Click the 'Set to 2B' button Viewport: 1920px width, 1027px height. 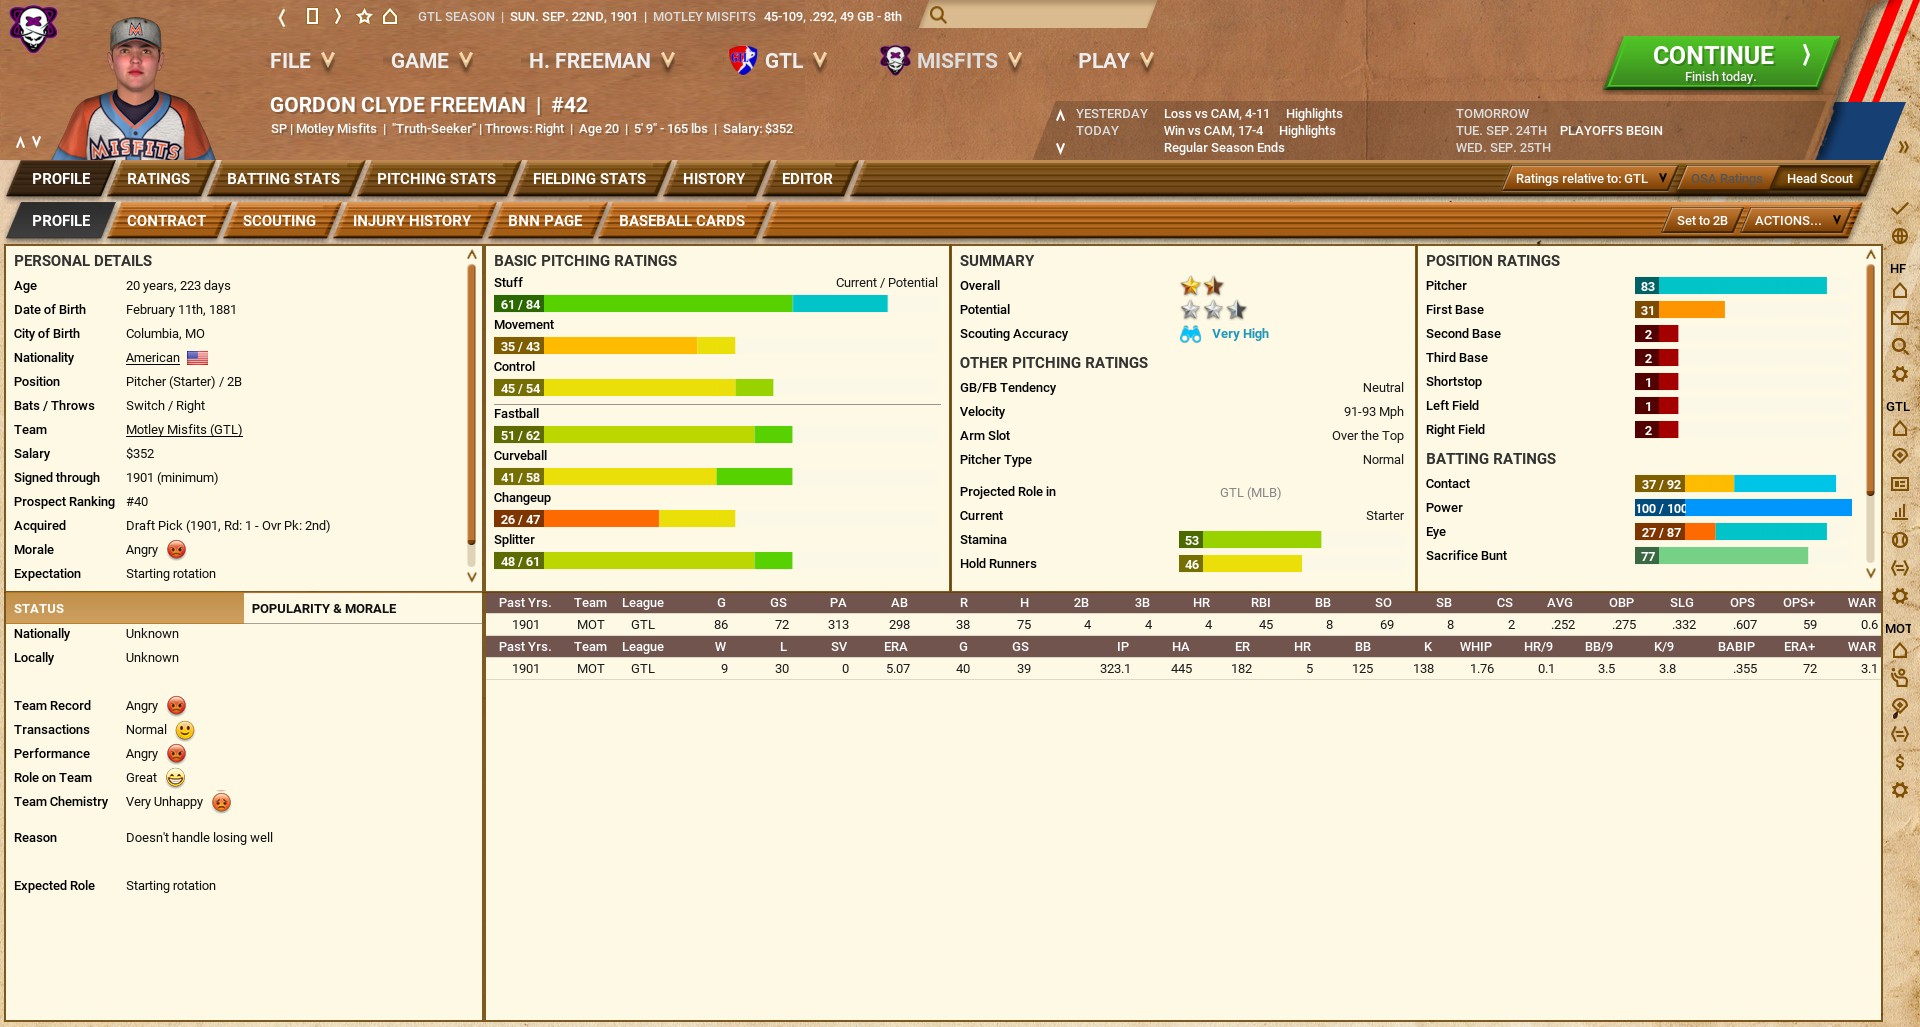tap(1702, 221)
